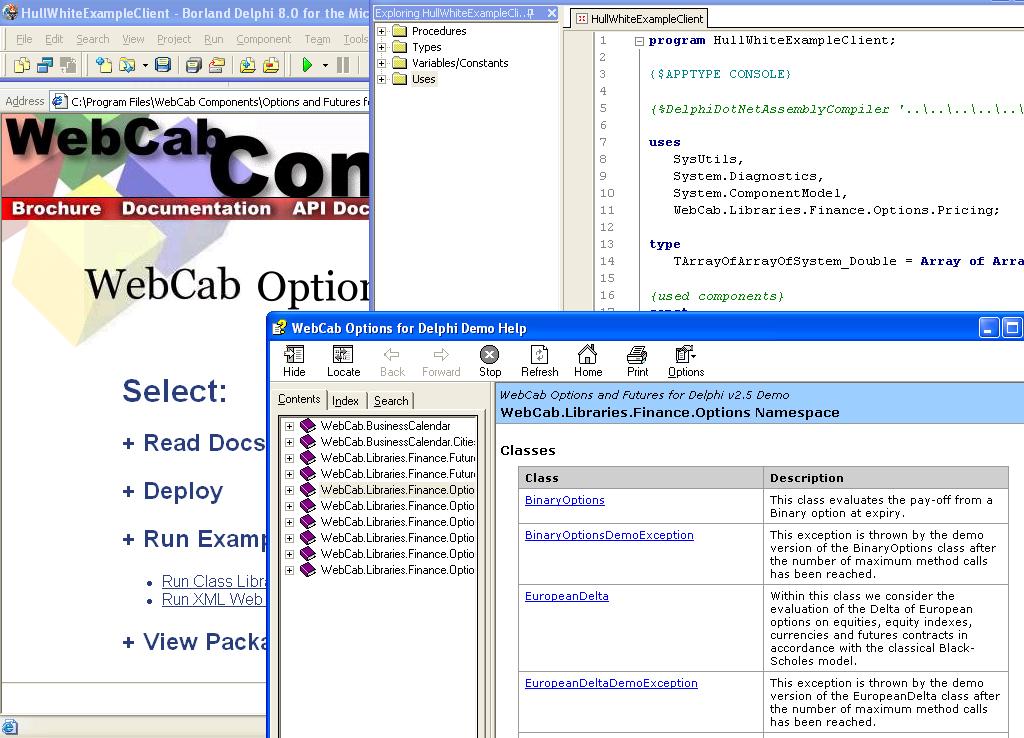Hide the help navigation pane
This screenshot has width=1024, height=738.
tap(294, 361)
